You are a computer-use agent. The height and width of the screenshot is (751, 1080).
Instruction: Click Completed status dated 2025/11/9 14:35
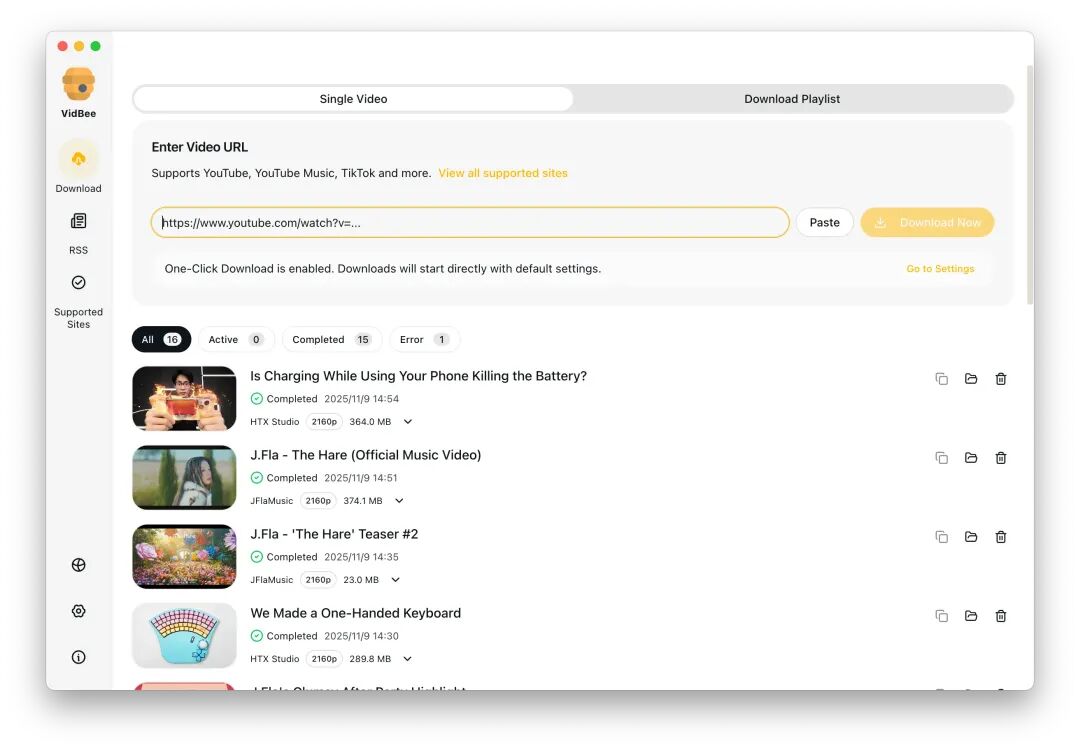tap(284, 557)
